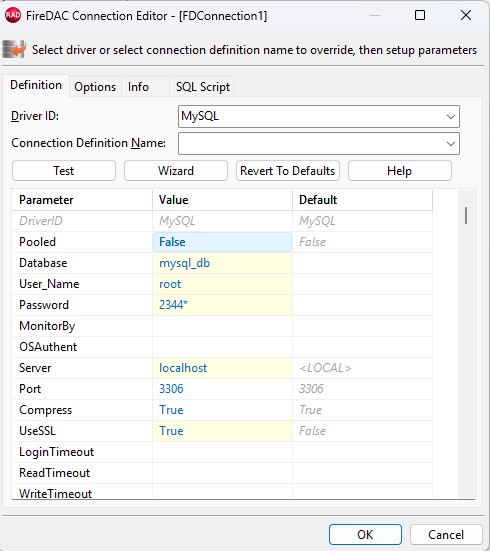490x551 pixels.
Task: Click the empty ReadTimeout value cell
Action: [x=222, y=473]
